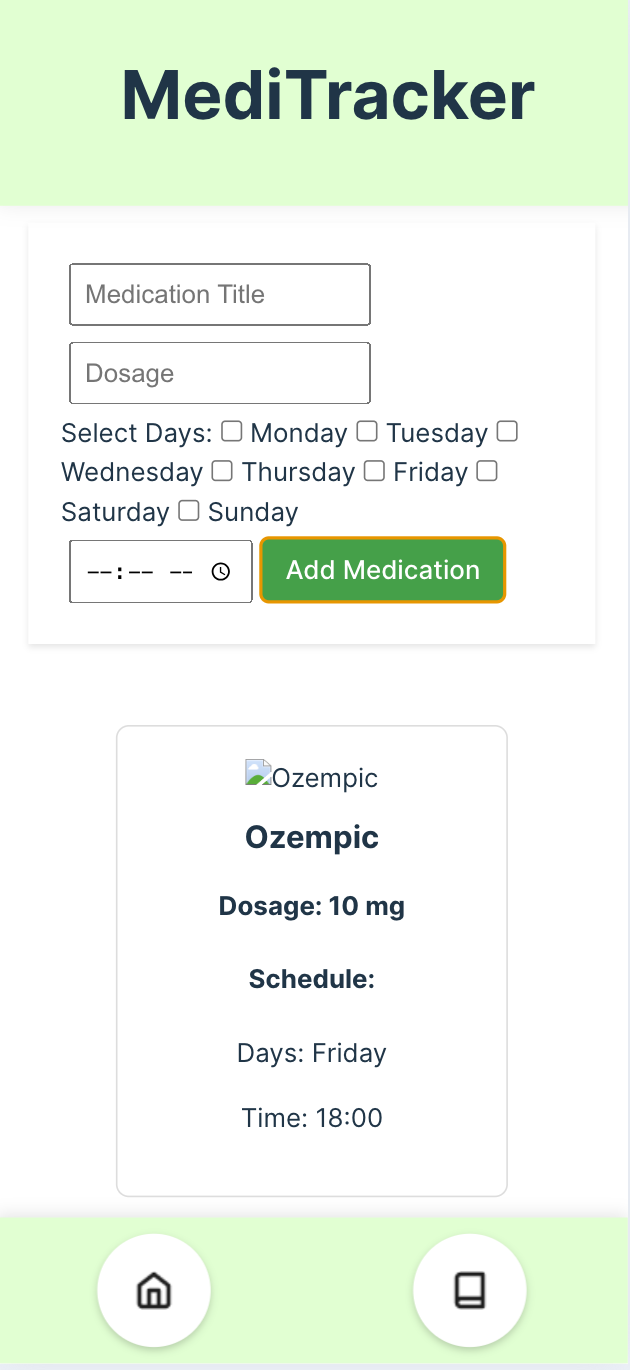Viewport: 630px width, 1370px height.
Task: Open the book library icon
Action: click(469, 1290)
